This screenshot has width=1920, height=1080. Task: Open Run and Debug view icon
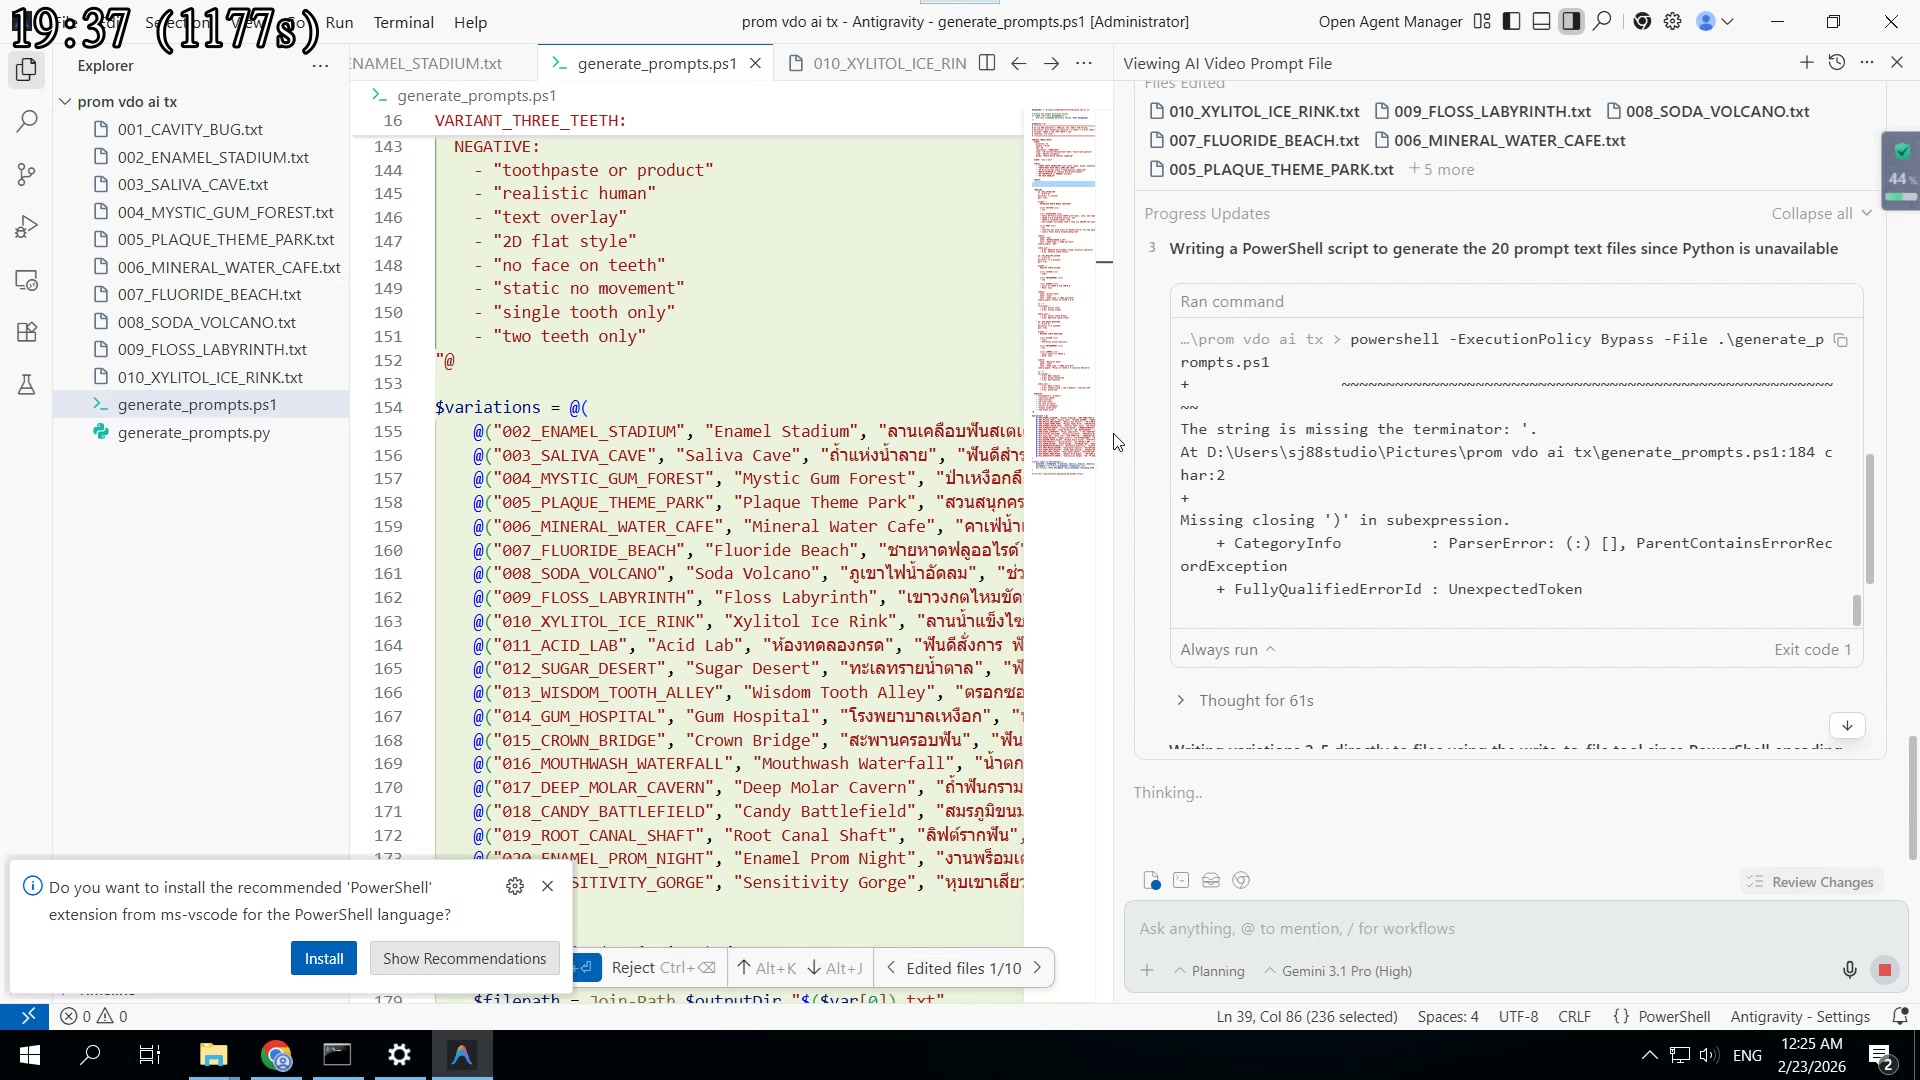click(27, 227)
